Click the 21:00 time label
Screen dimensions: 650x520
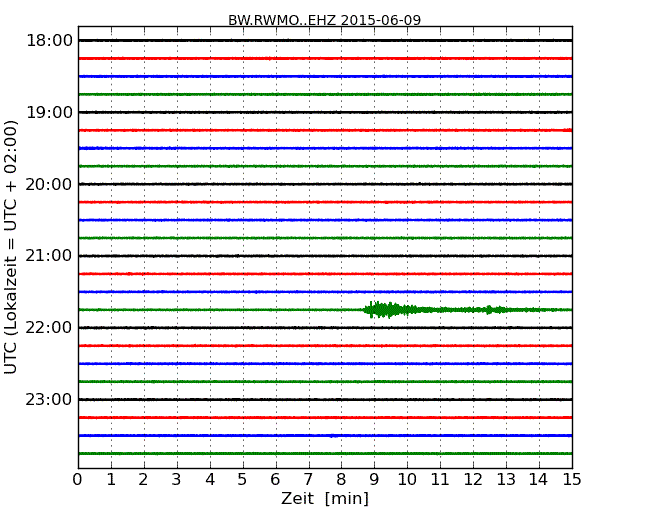coord(49,256)
